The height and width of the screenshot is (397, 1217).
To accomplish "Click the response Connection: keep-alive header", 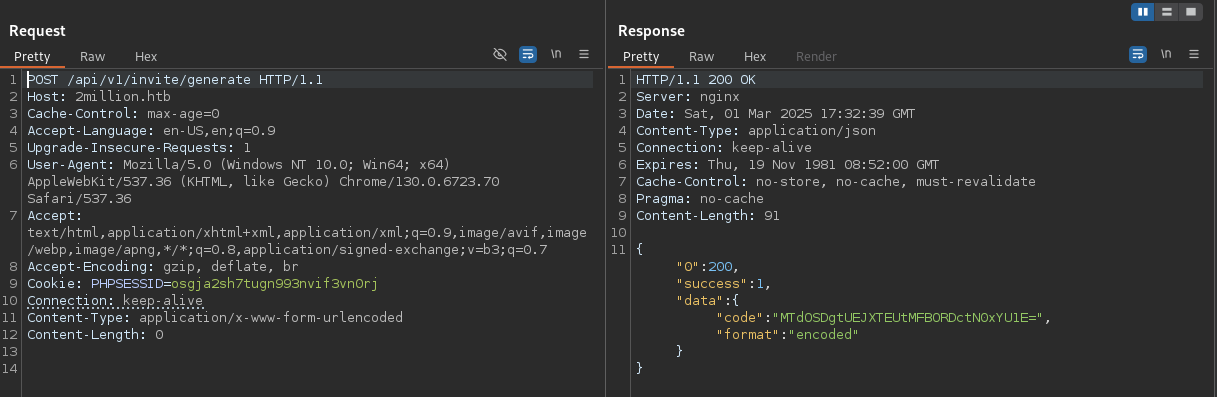I will click(724, 147).
